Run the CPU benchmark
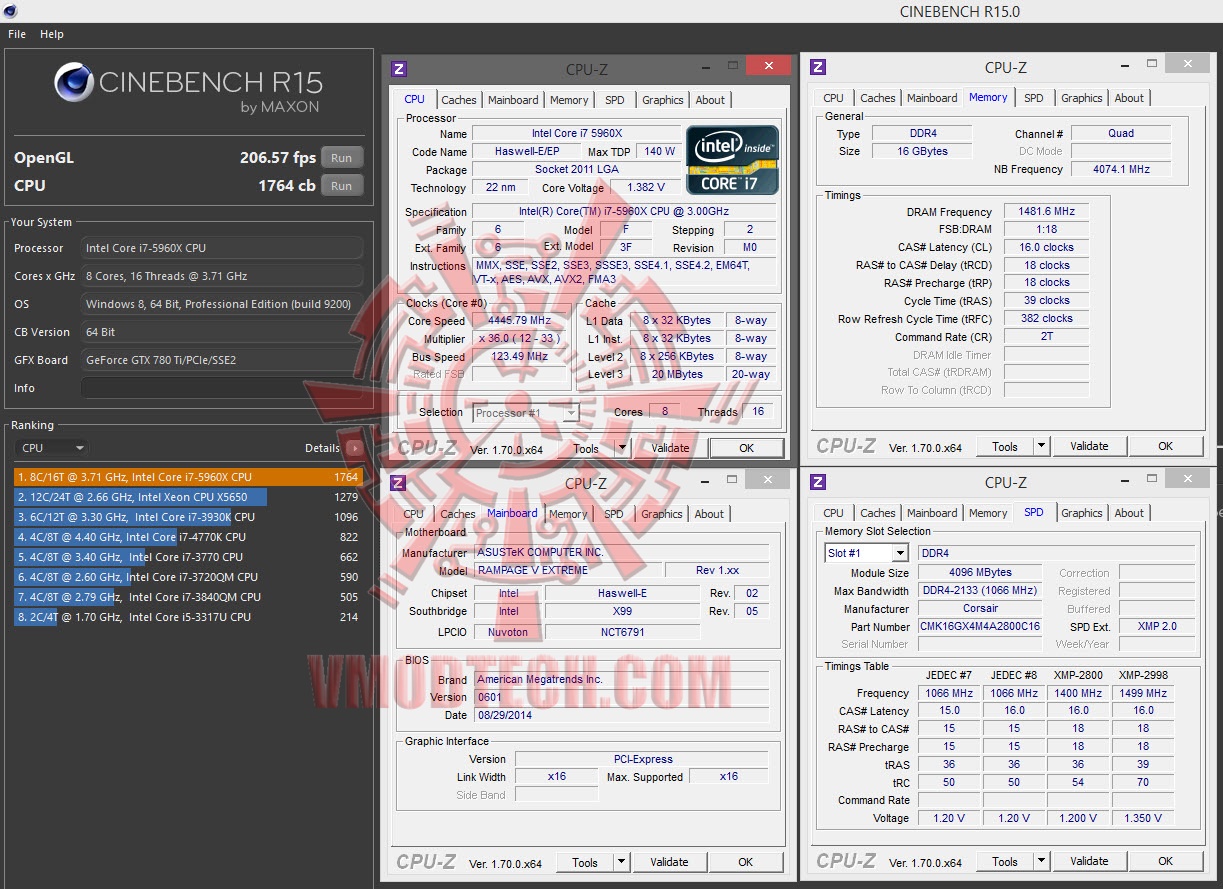The width and height of the screenshot is (1223, 889). click(342, 185)
